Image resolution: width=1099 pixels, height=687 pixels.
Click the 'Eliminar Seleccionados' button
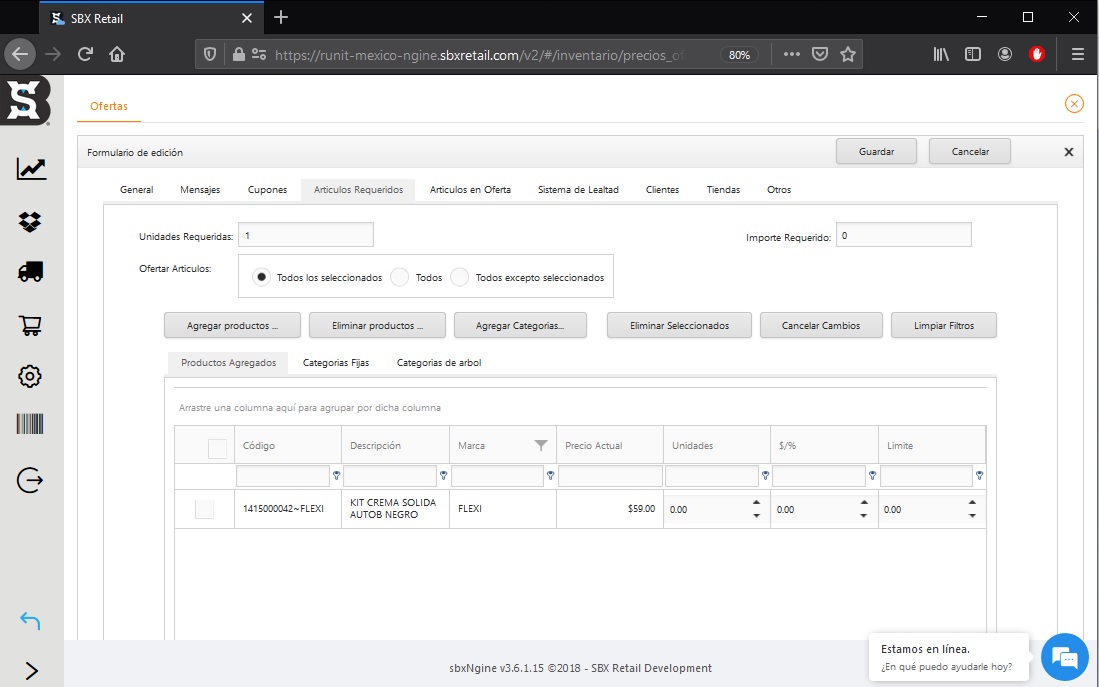(x=679, y=325)
